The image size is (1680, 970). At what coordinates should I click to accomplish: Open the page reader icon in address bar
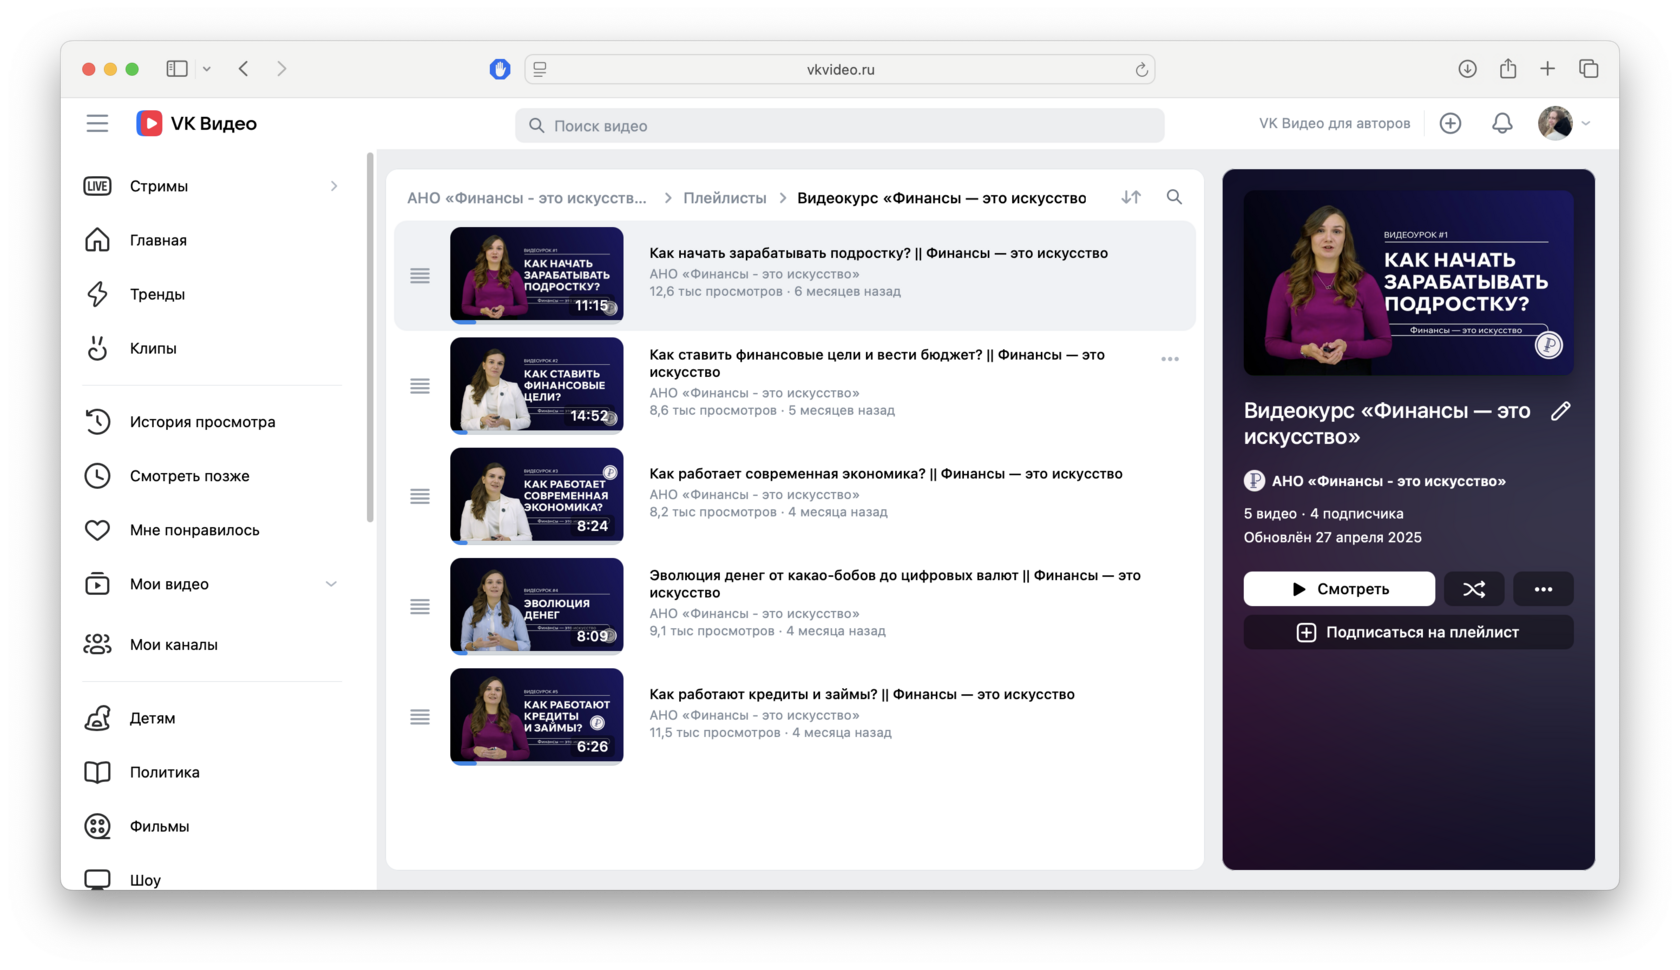click(540, 69)
